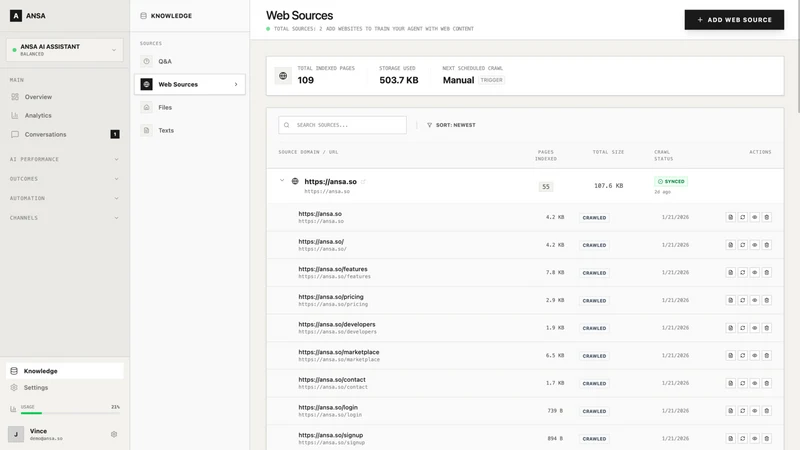
Task: Click the Trigger button next to Manual
Action: [x=491, y=80]
